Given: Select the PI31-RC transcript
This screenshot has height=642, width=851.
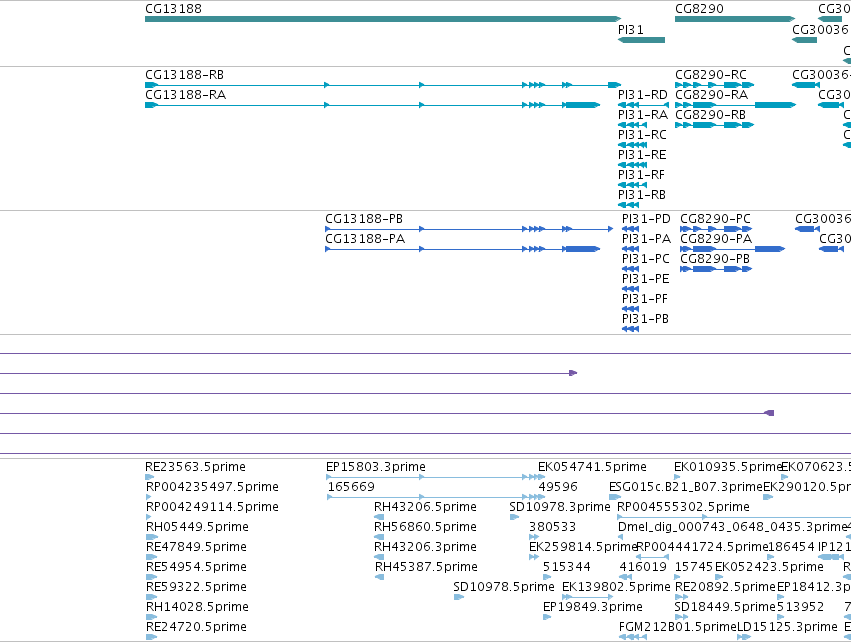Looking at the screenshot, I should point(632,145).
